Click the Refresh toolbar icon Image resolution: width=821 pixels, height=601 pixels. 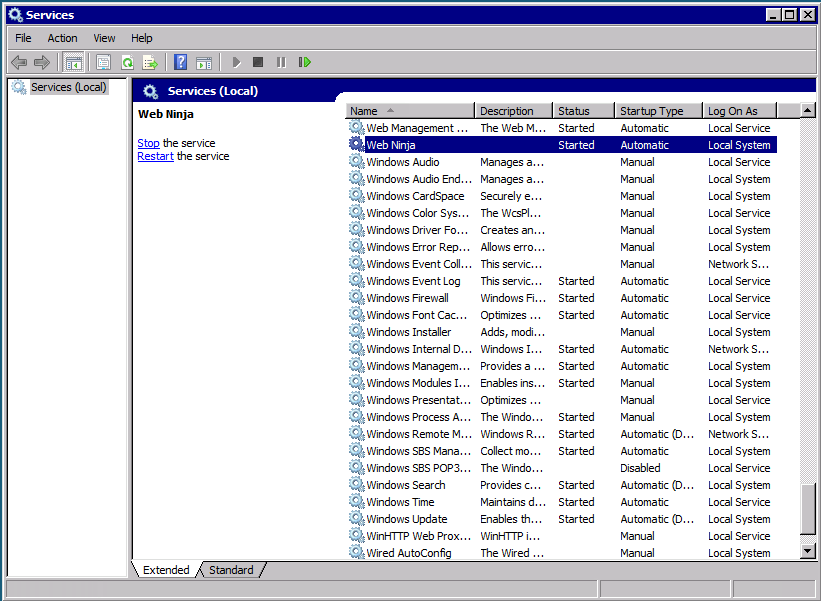click(x=127, y=62)
